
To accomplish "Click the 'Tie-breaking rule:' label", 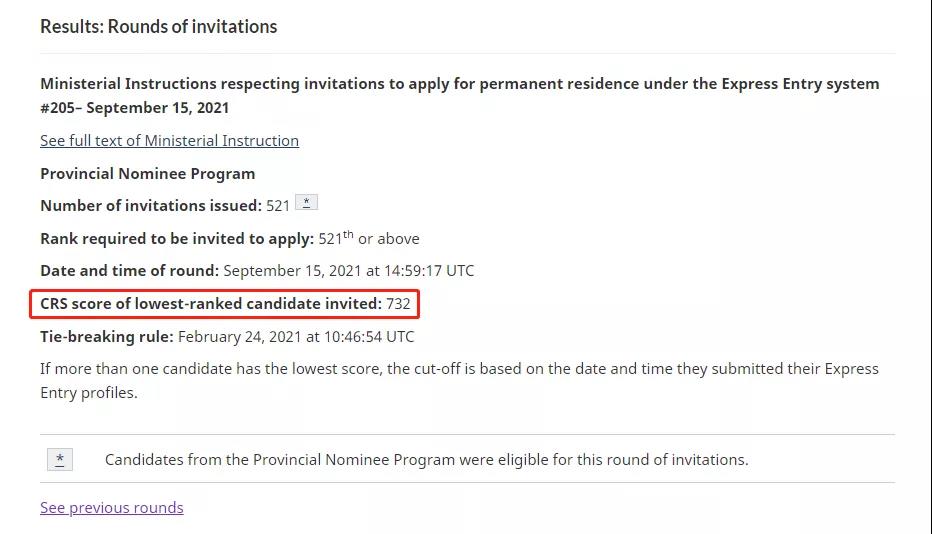I will (107, 337).
